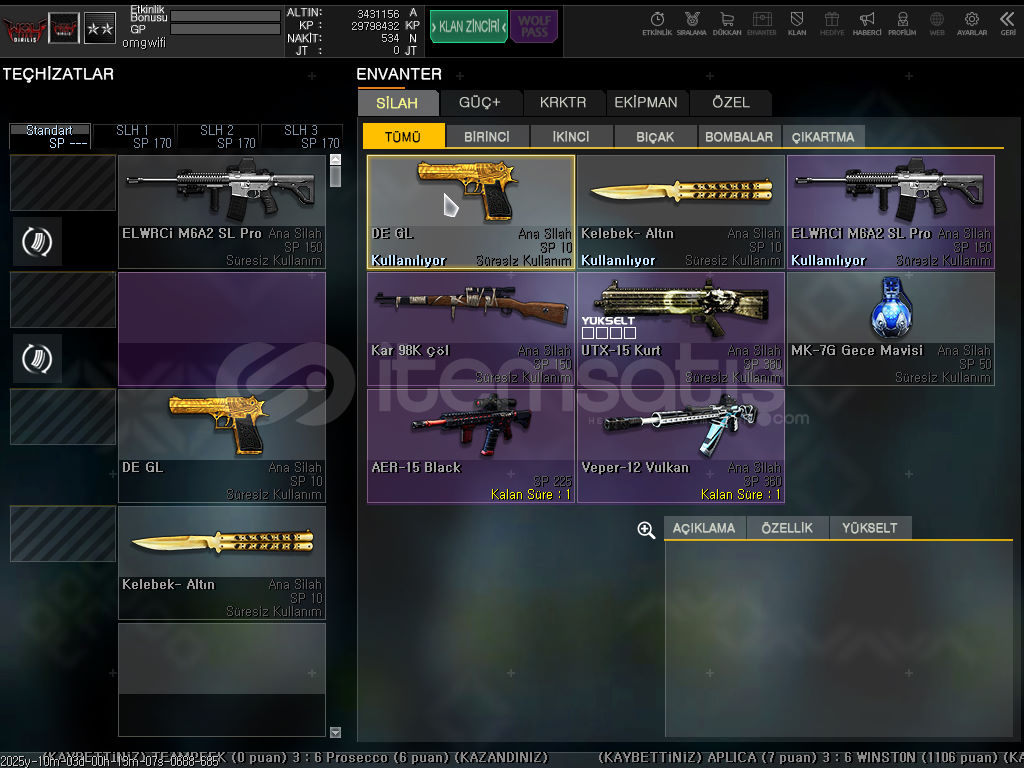Click equipped ELWRCi M6A2 in Teçhizatlar
Viewport: 1024px width, 768px height.
(222, 212)
